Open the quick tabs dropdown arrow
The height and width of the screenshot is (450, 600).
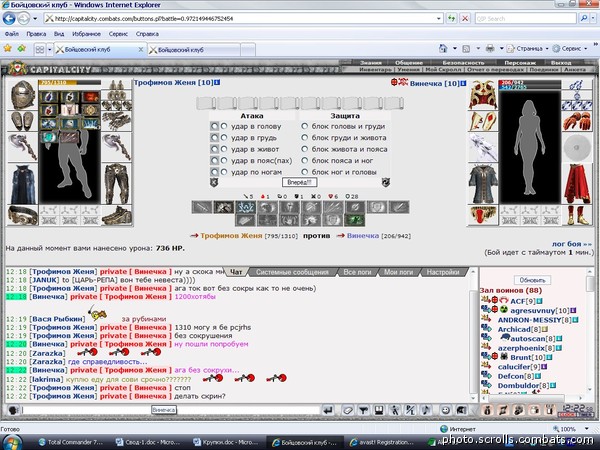[x=49, y=50]
